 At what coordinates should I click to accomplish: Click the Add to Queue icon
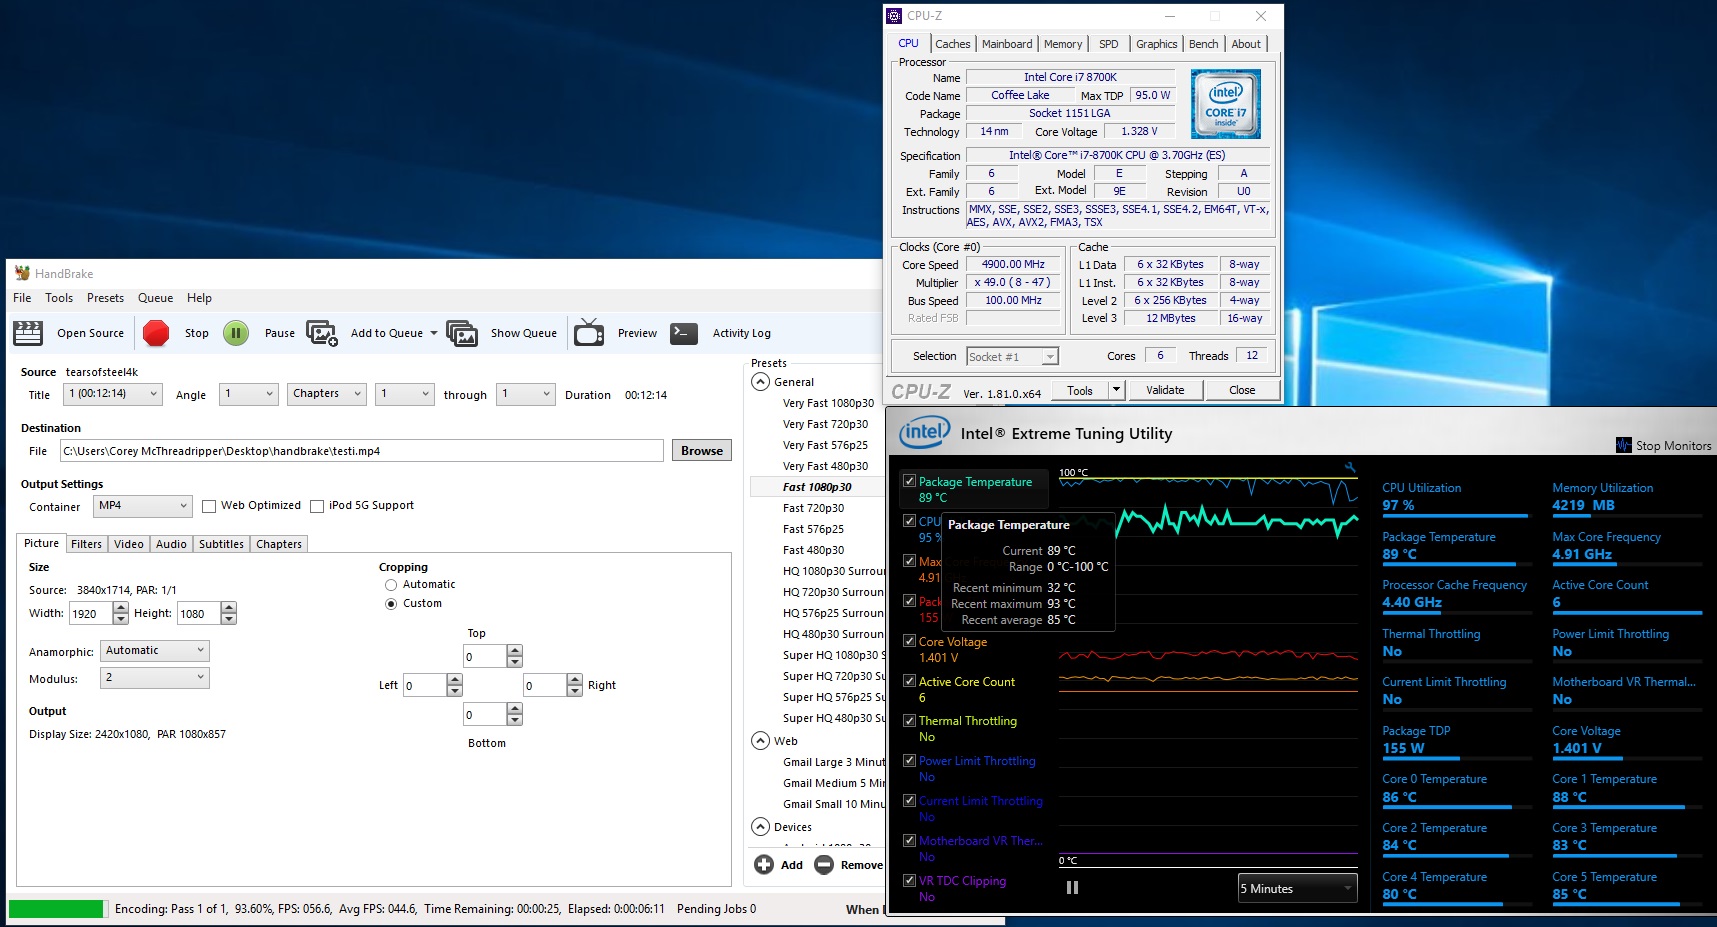coord(322,333)
